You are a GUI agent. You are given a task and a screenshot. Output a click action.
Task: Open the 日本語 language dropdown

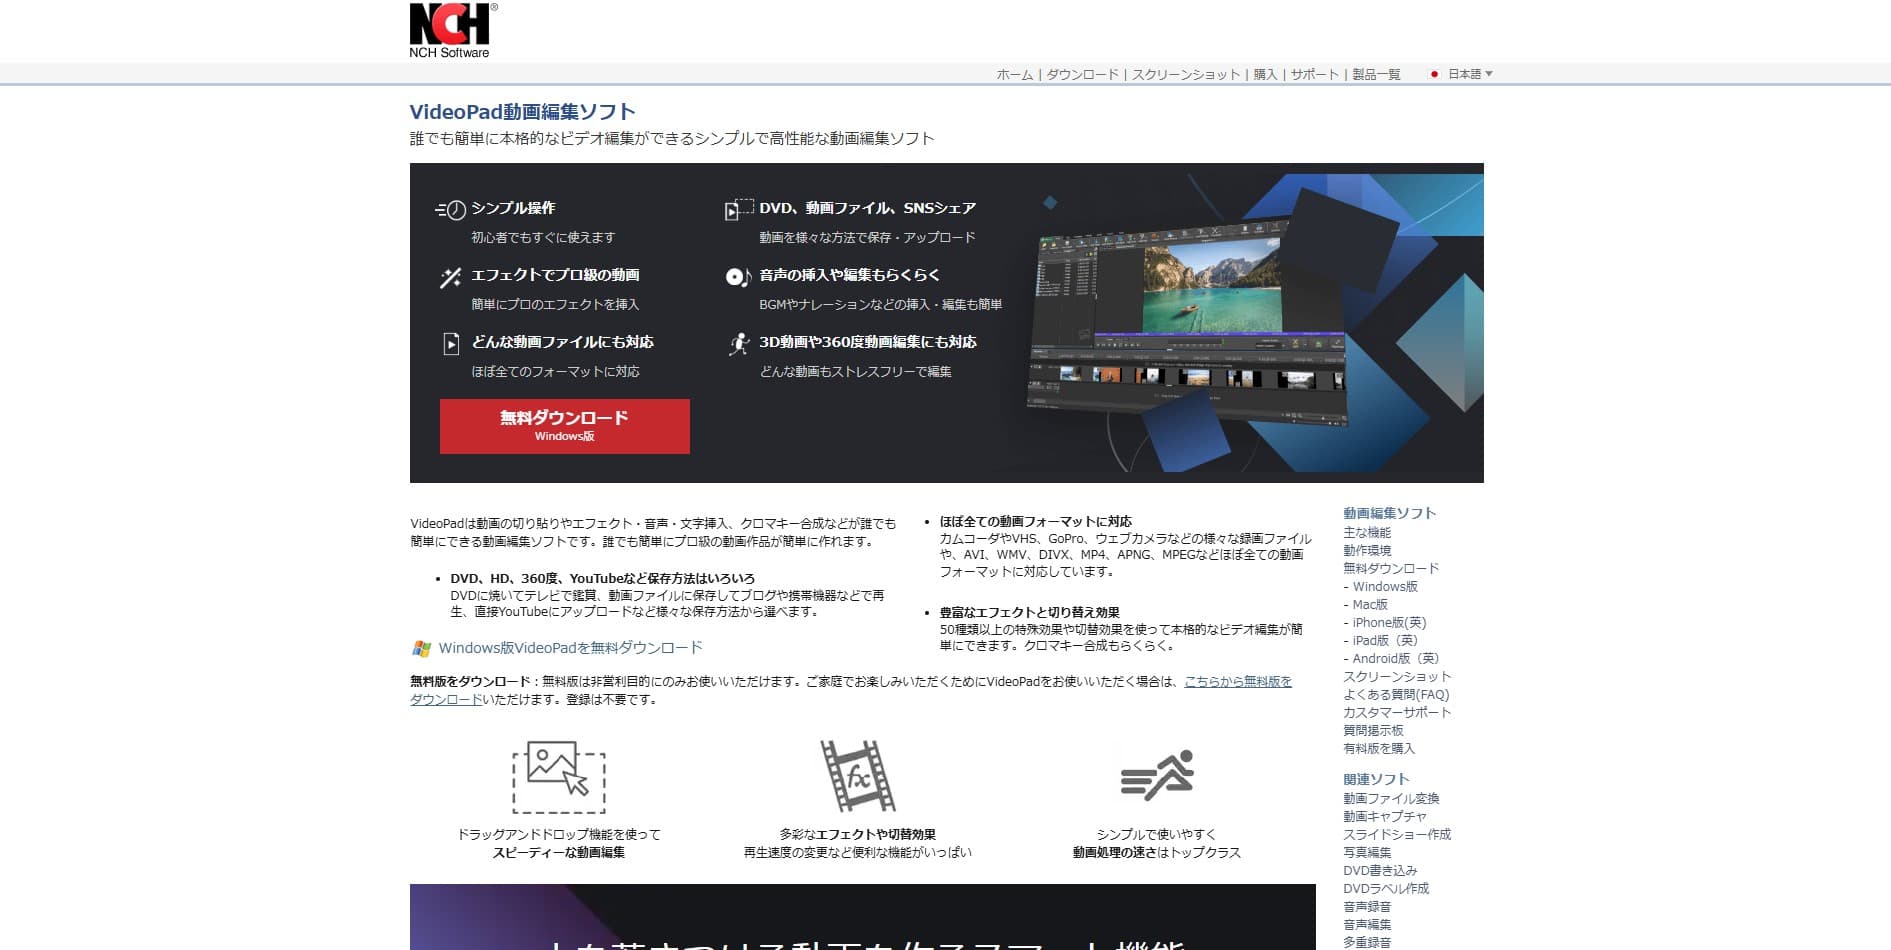click(x=1466, y=73)
